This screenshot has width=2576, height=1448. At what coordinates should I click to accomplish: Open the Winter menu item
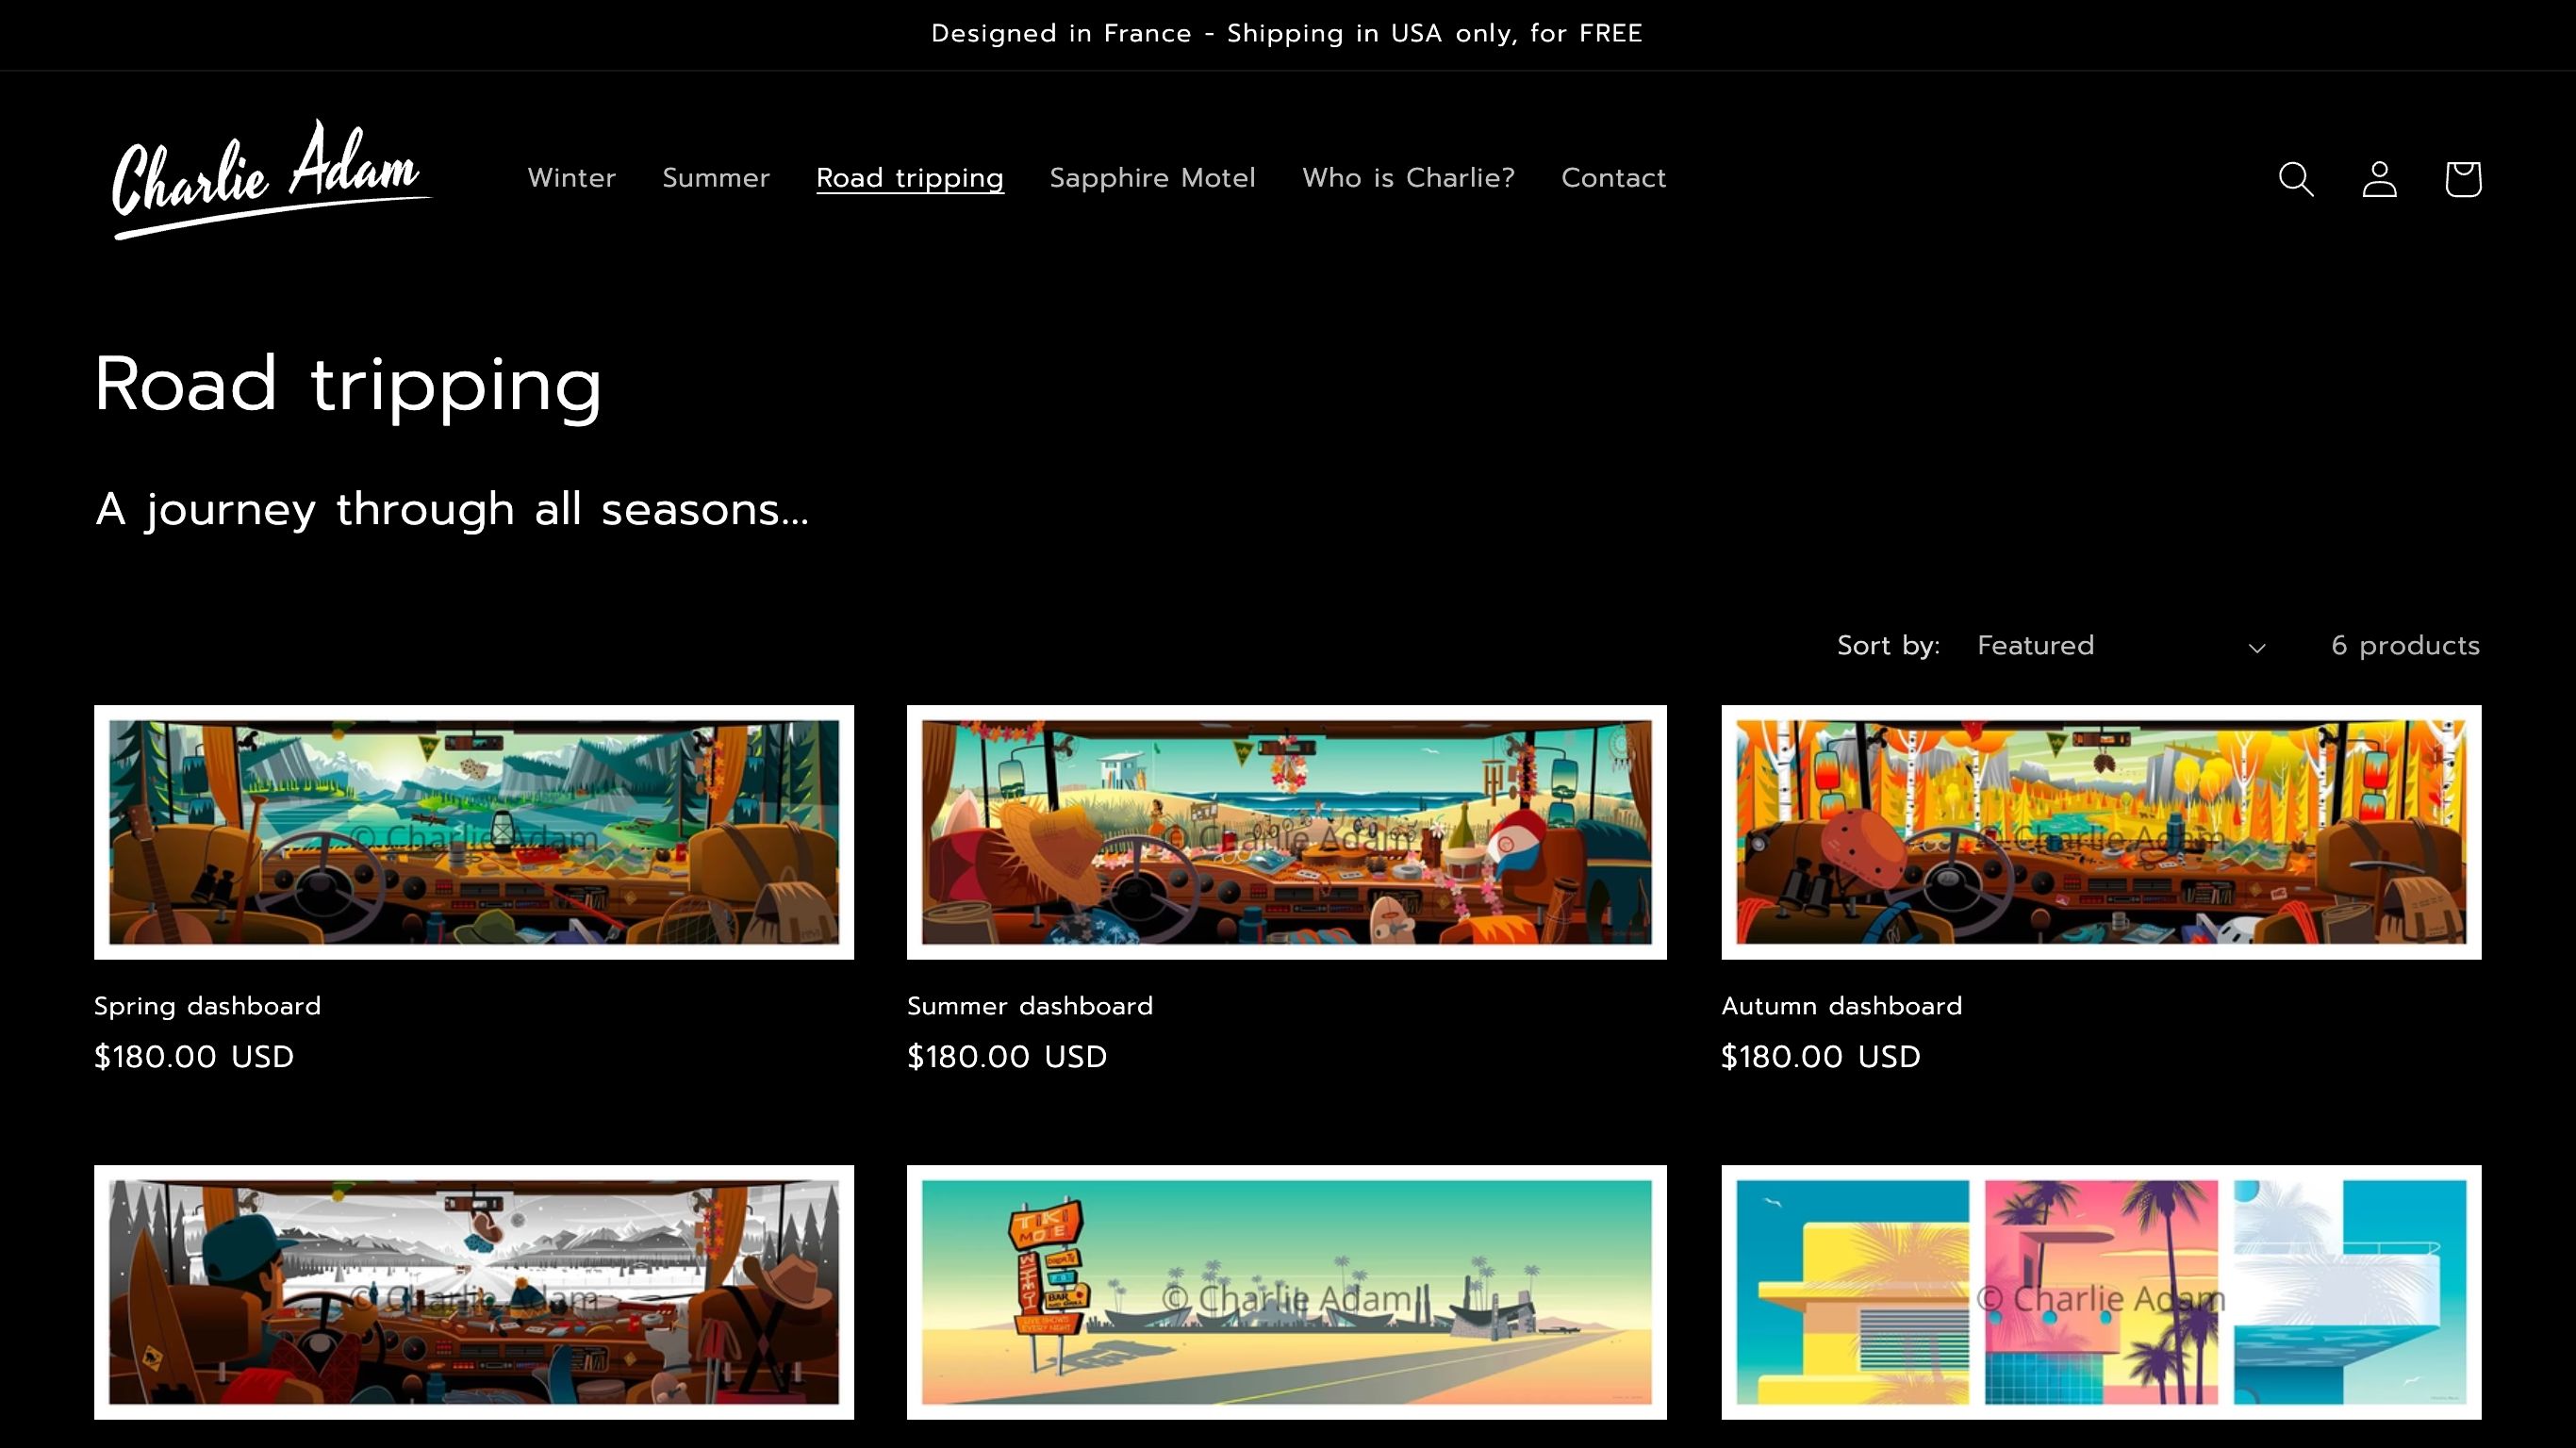[x=571, y=178]
